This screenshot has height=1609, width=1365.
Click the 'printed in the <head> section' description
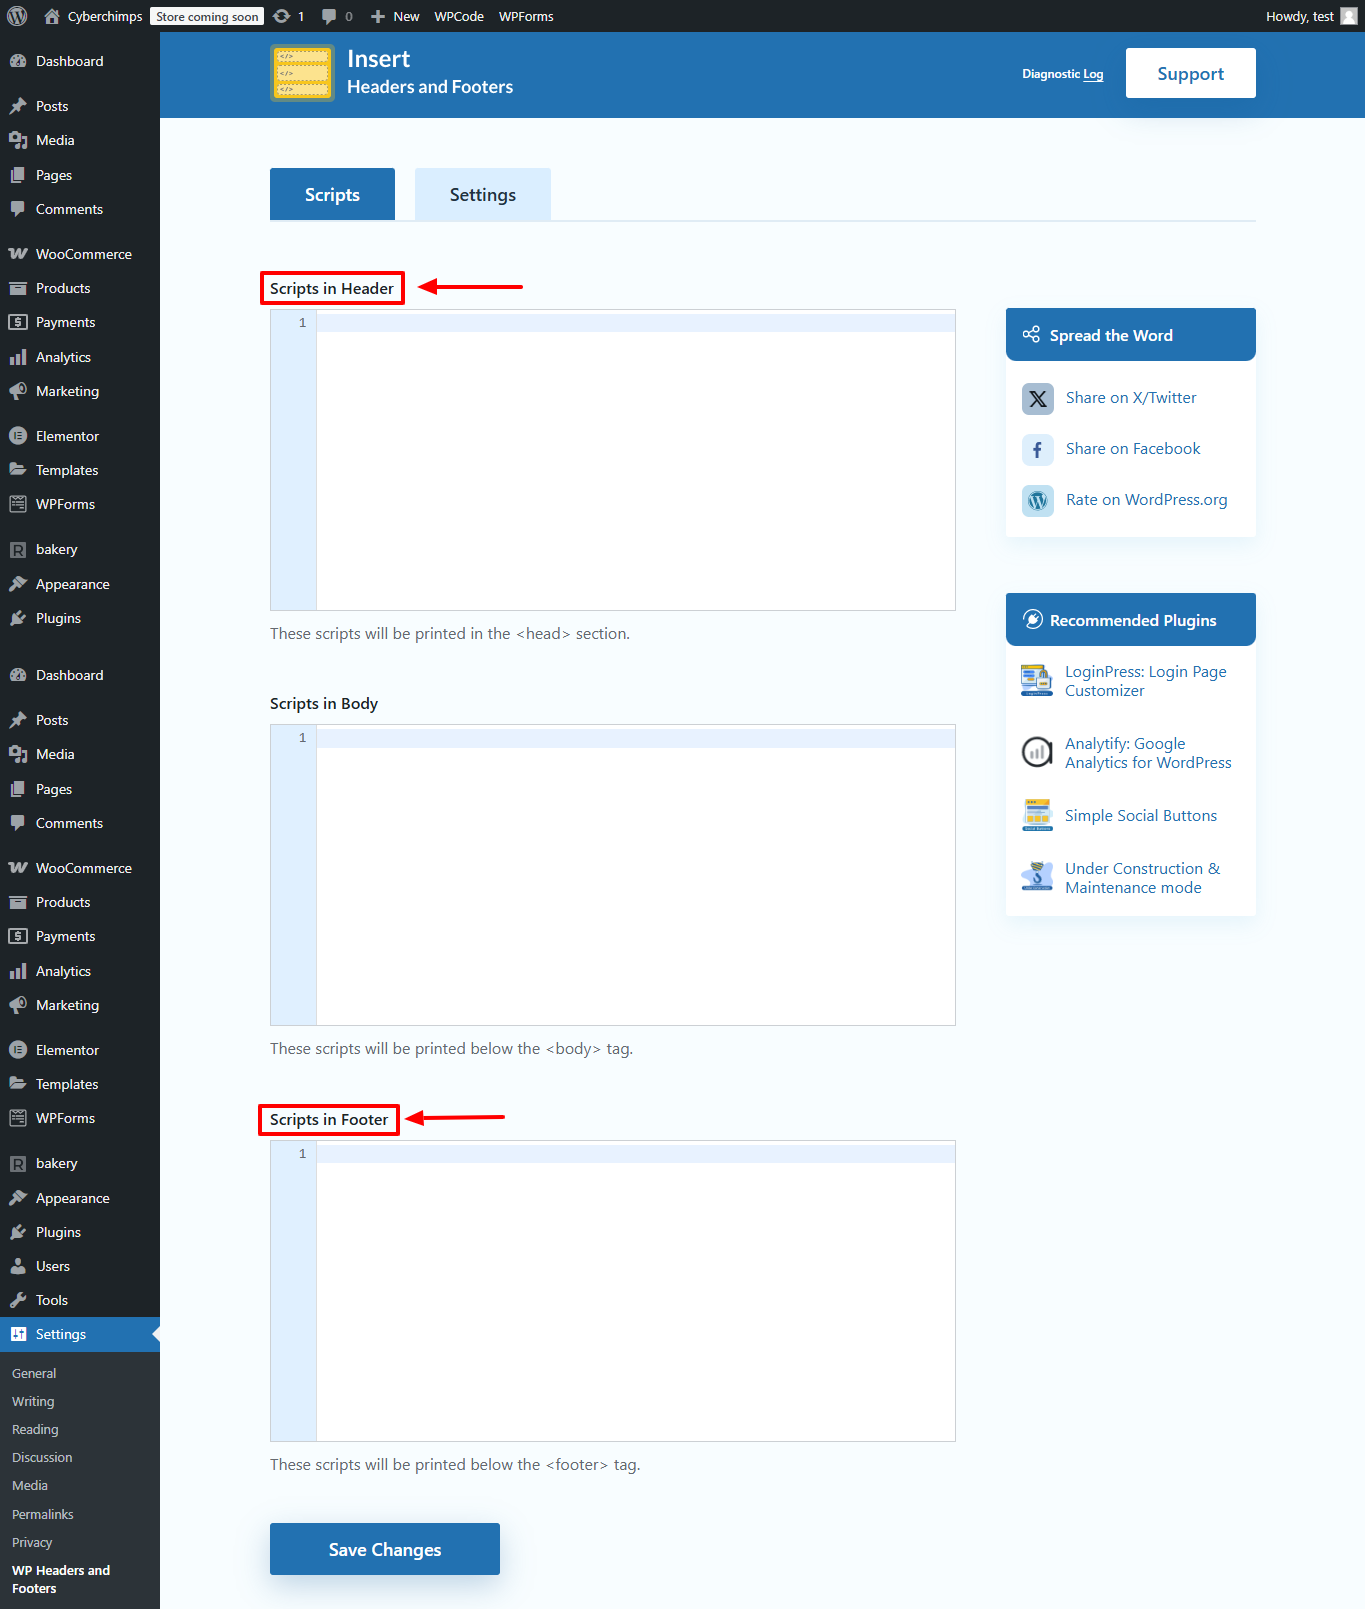click(450, 633)
